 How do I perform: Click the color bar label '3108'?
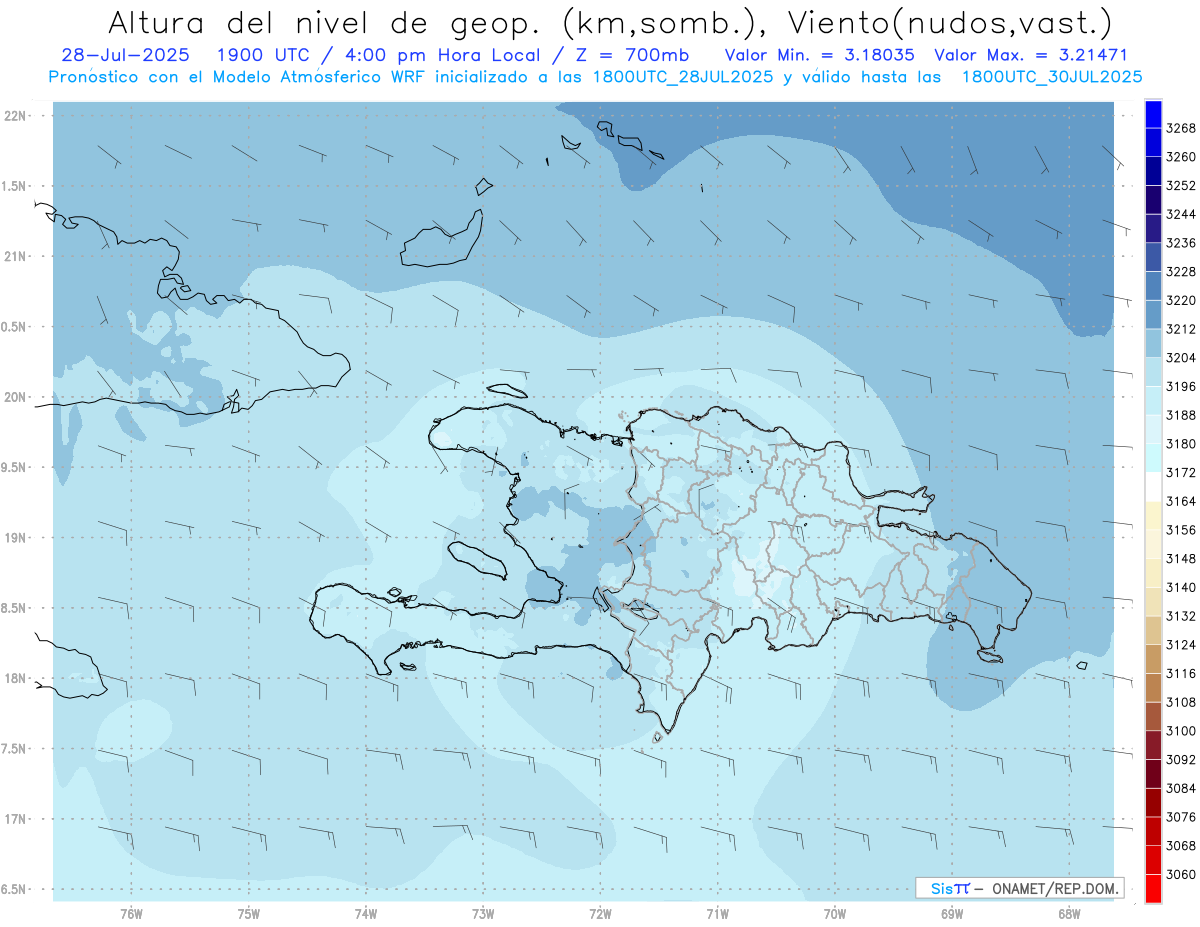(x=1180, y=702)
